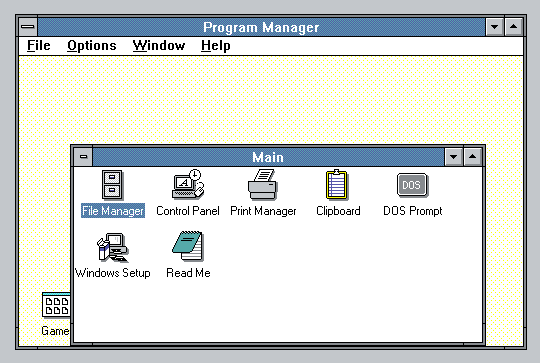
Task: Click the Windows Setup label
Action: [113, 273]
